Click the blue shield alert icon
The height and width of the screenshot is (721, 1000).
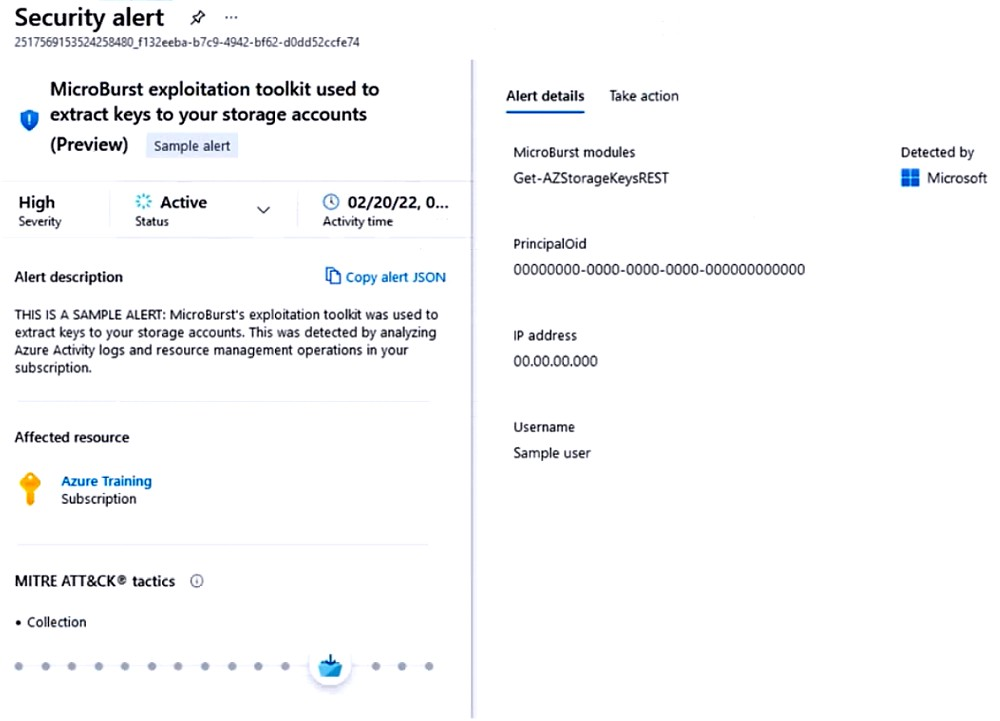click(x=30, y=120)
